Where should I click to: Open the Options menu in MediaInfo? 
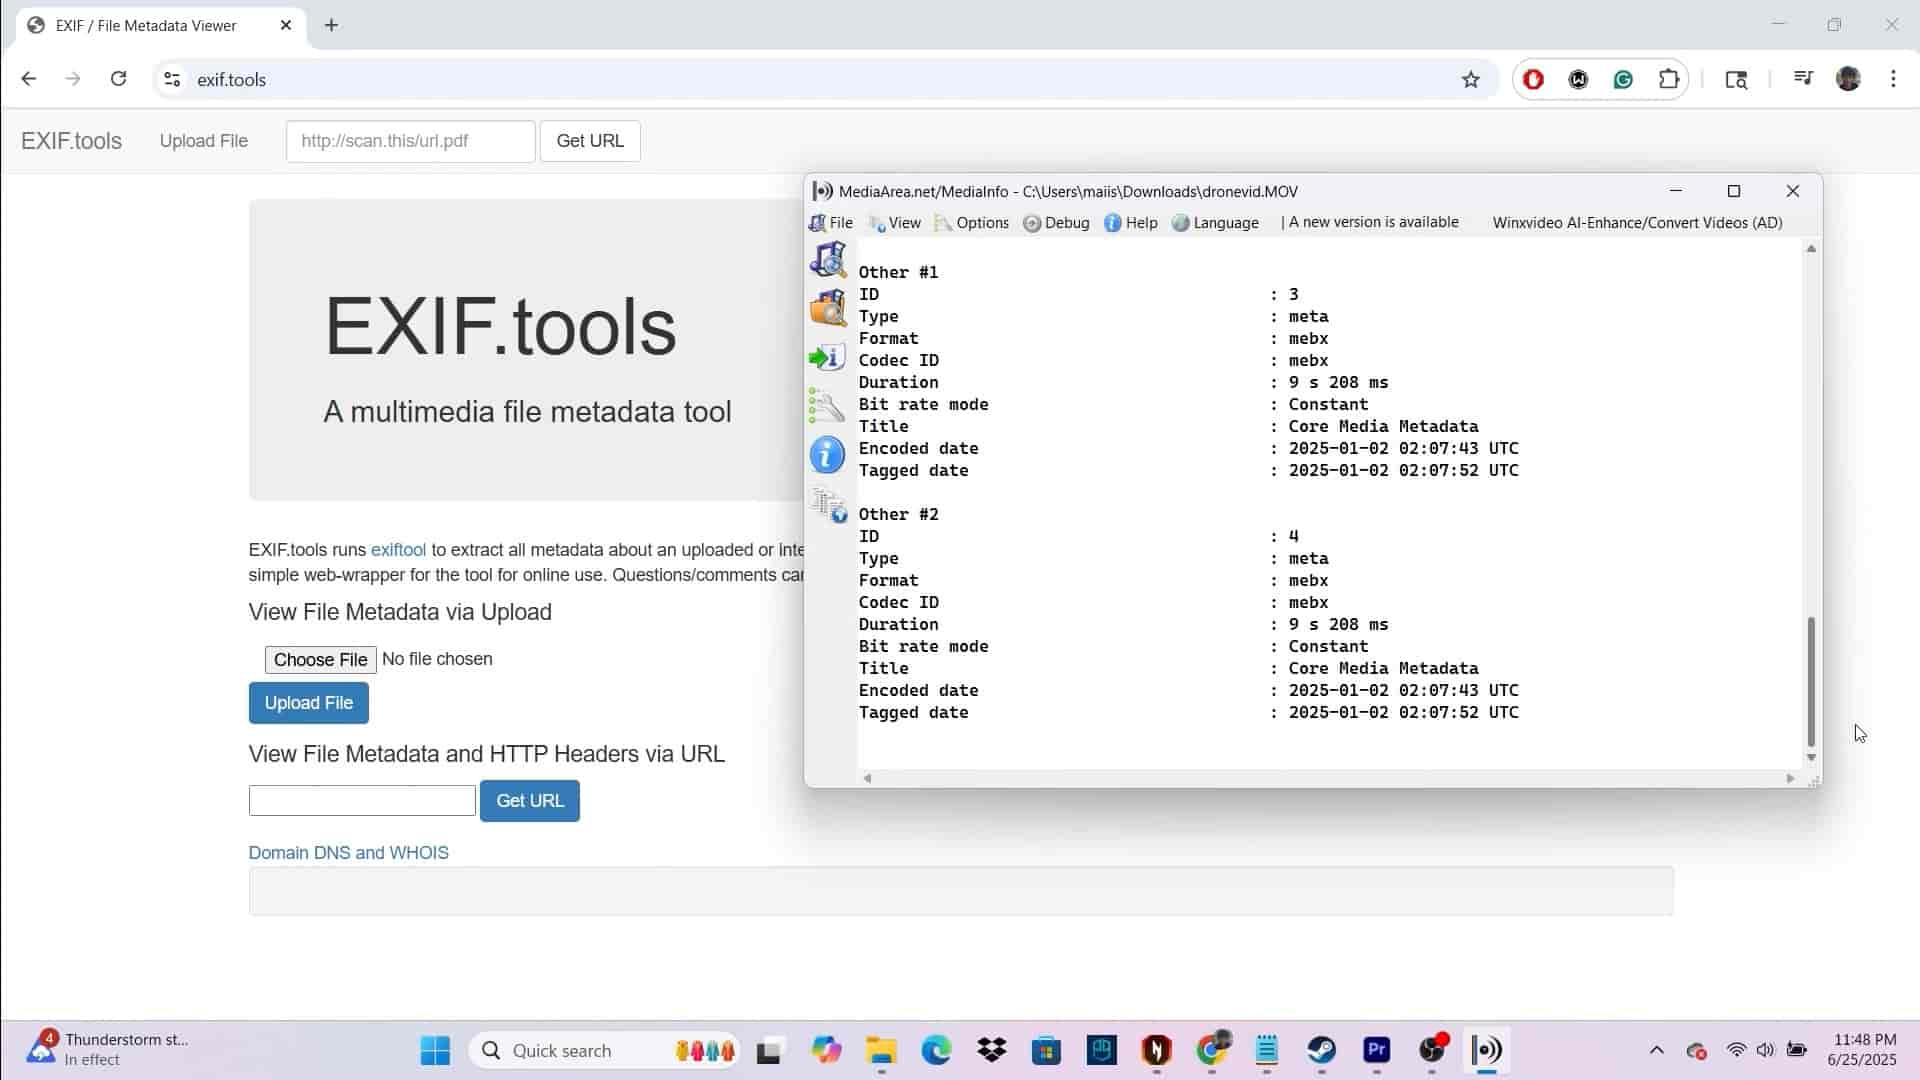pos(972,223)
